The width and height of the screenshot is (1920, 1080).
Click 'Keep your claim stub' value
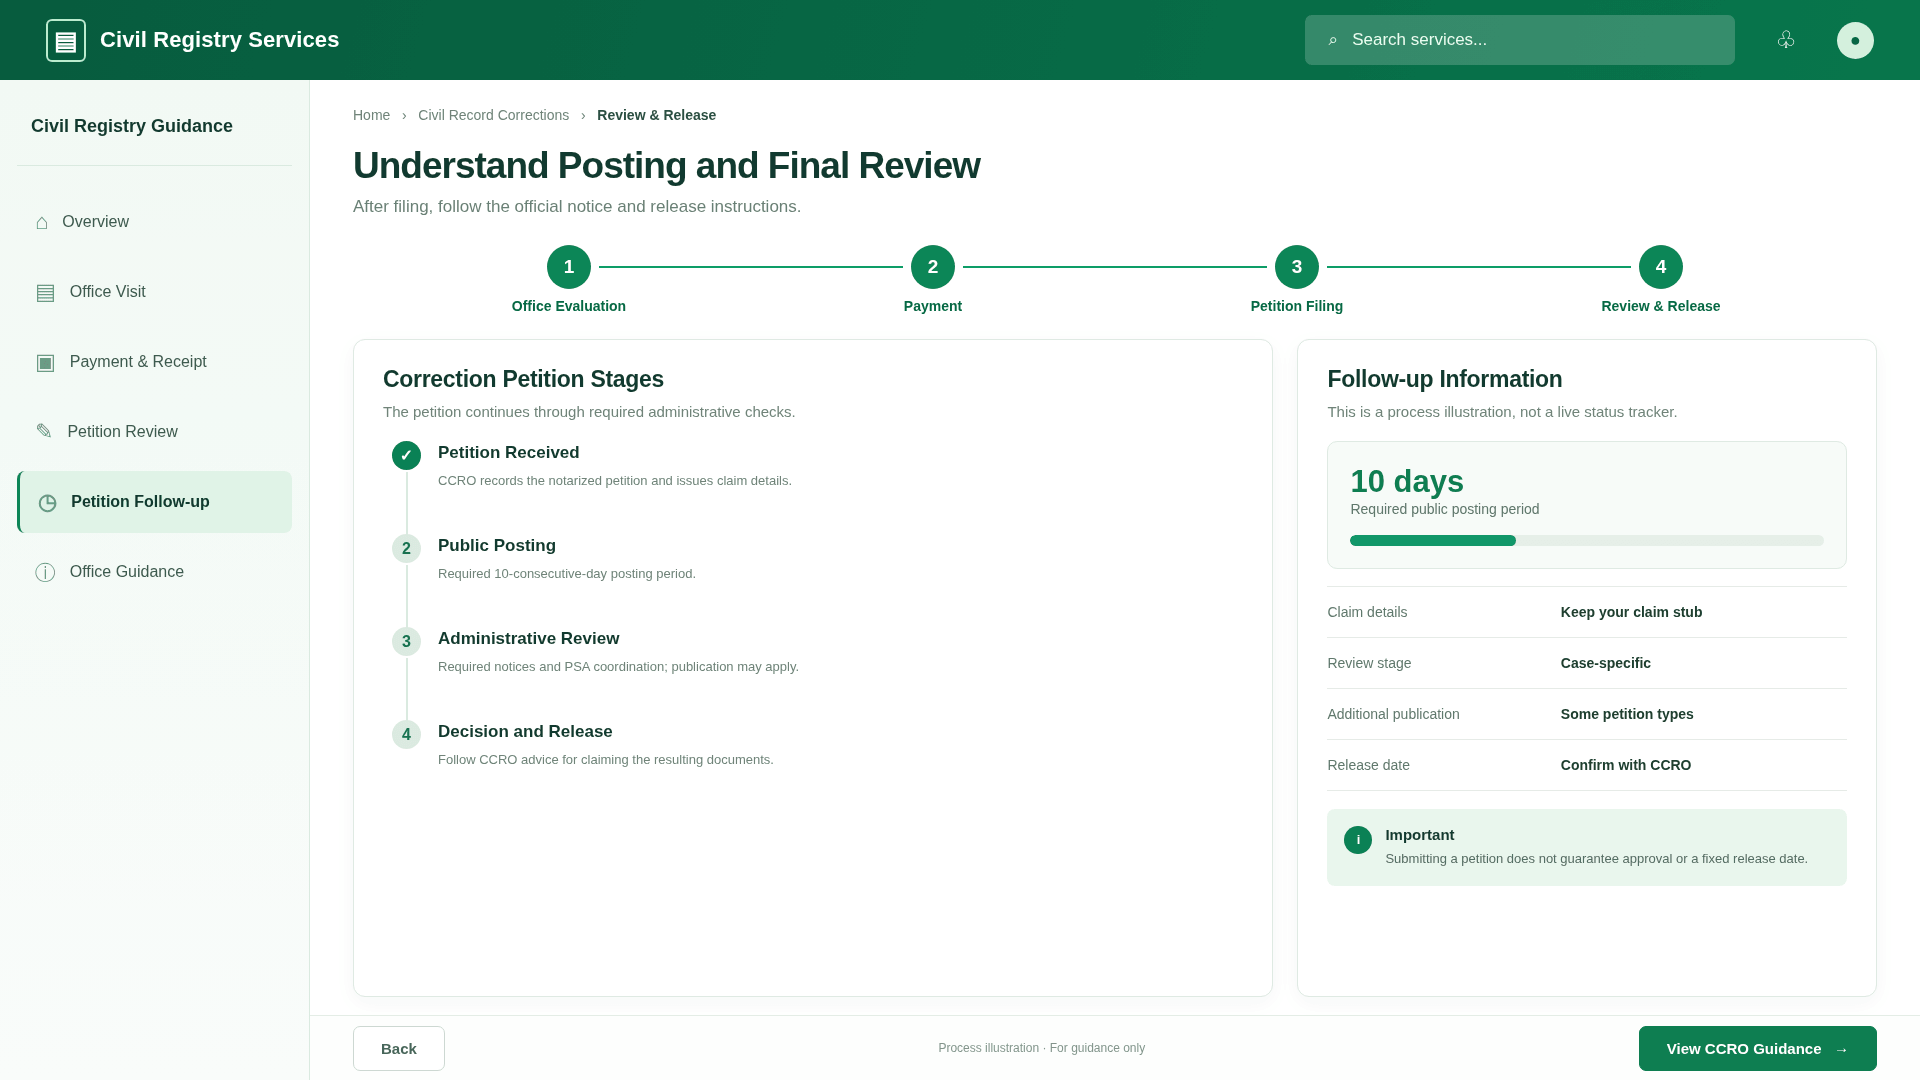tap(1631, 612)
